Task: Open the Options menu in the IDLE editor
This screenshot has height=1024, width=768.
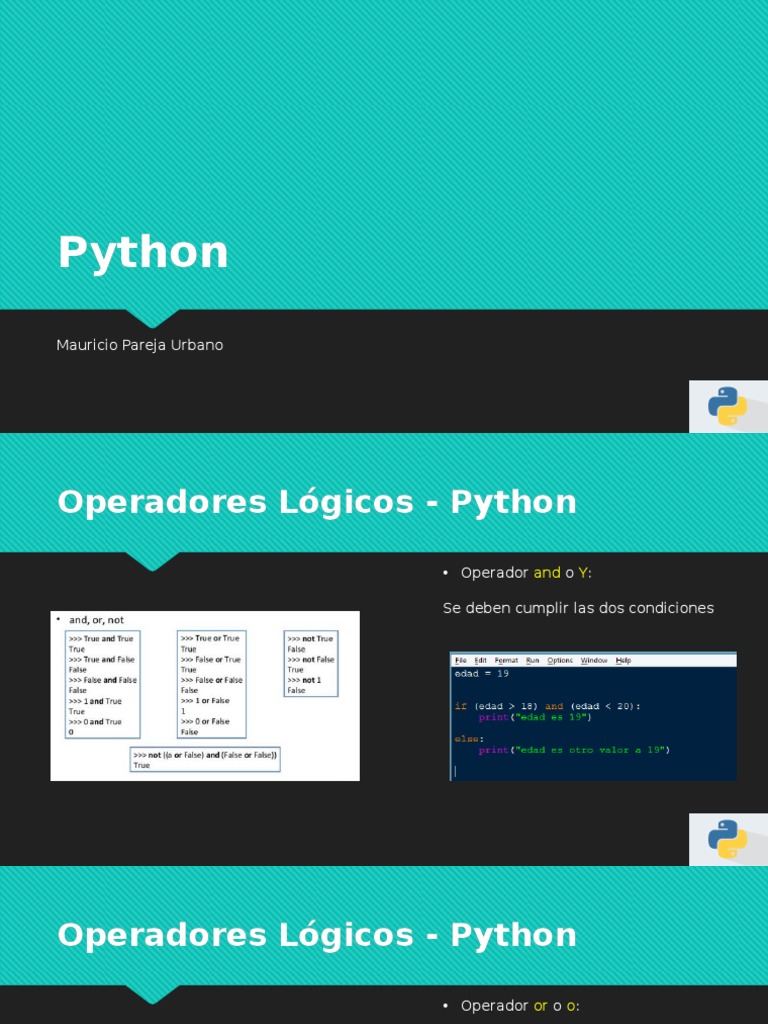Action: pos(560,660)
